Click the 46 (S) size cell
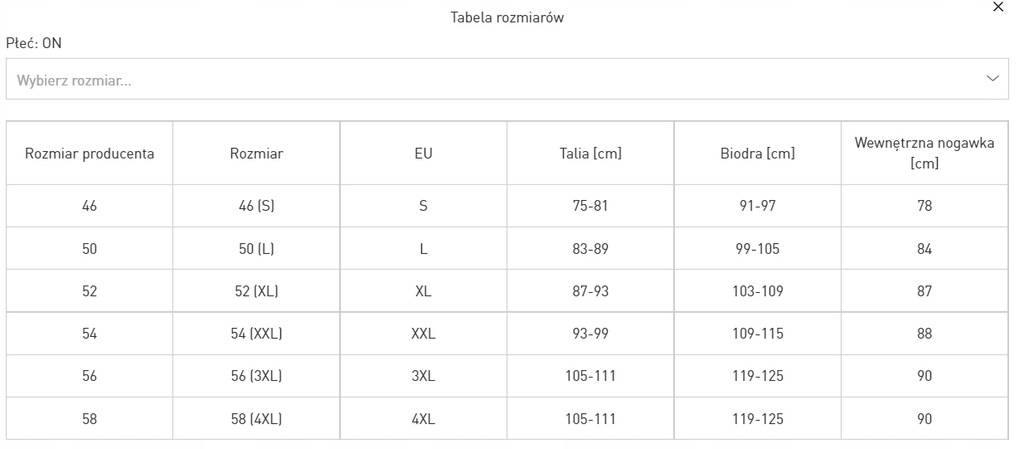The image size is (1024, 449). [x=256, y=206]
